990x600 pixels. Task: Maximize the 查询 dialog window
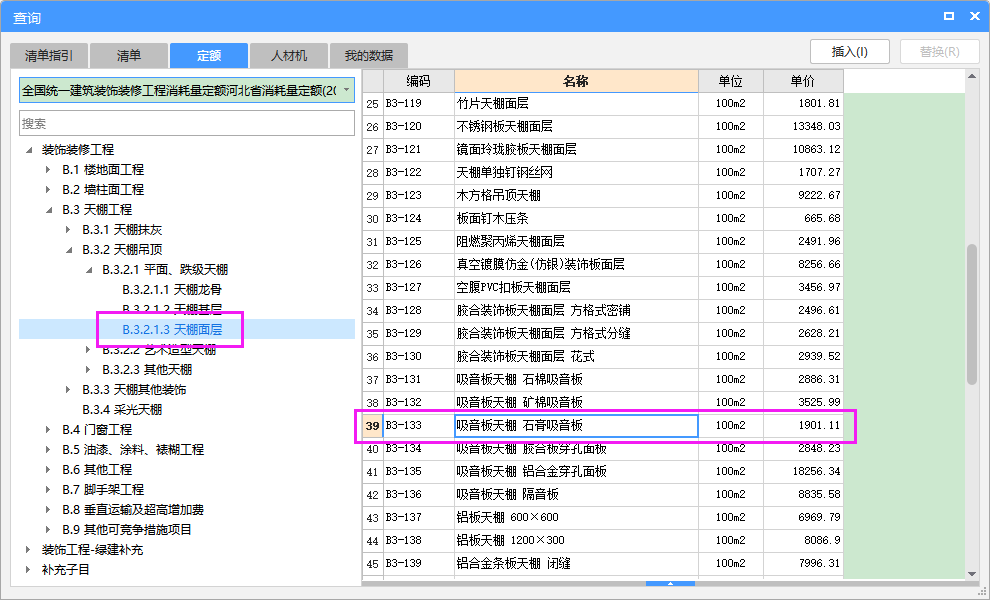(949, 16)
